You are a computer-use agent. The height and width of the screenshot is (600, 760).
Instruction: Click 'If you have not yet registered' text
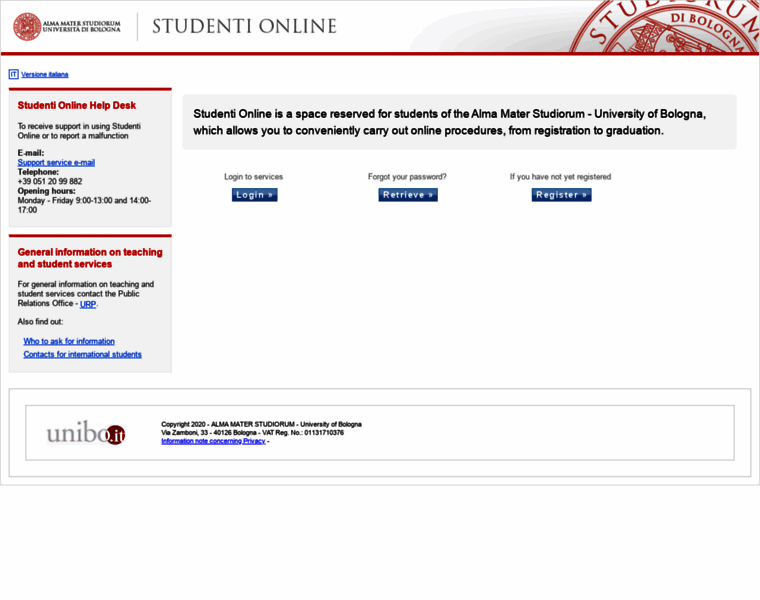pyautogui.click(x=560, y=177)
